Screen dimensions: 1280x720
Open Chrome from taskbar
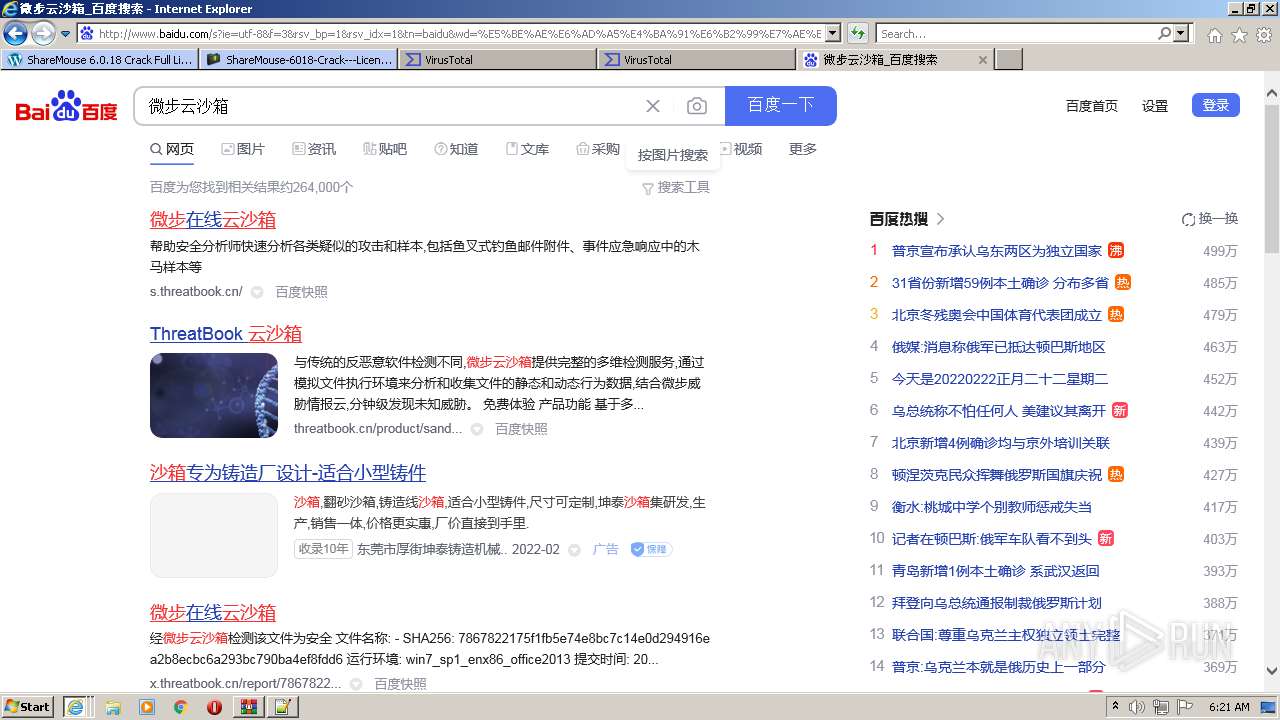pos(180,707)
